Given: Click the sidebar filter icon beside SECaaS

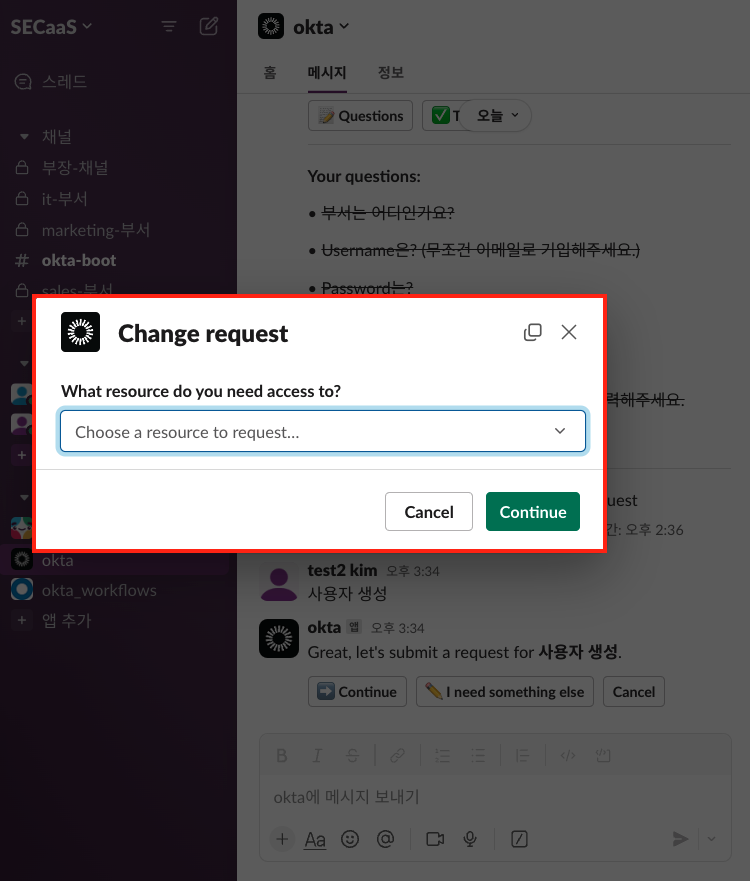Looking at the screenshot, I should pos(169,27).
